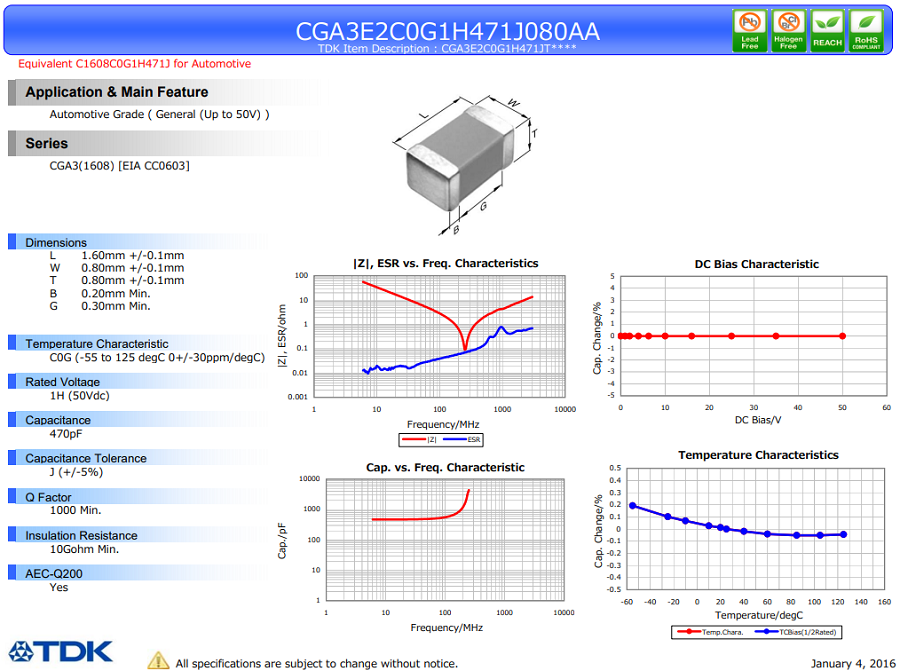Select part number title CGA3E2C0G1H471J080AA
This screenshot has width=900, height=671.
pyautogui.click(x=447, y=31)
